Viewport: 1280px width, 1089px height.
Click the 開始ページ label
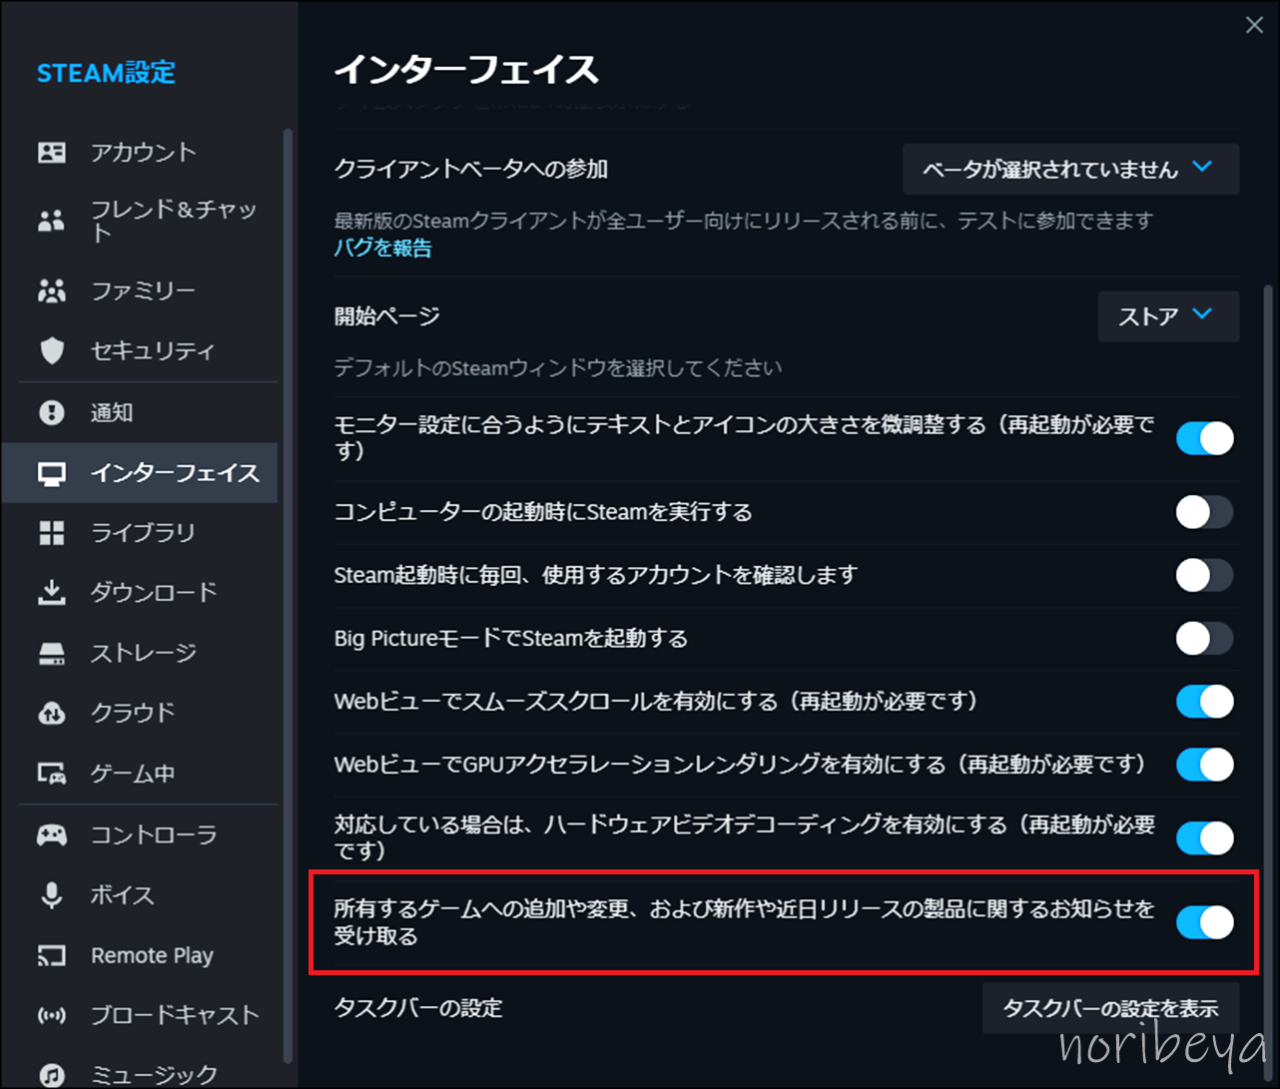387,316
